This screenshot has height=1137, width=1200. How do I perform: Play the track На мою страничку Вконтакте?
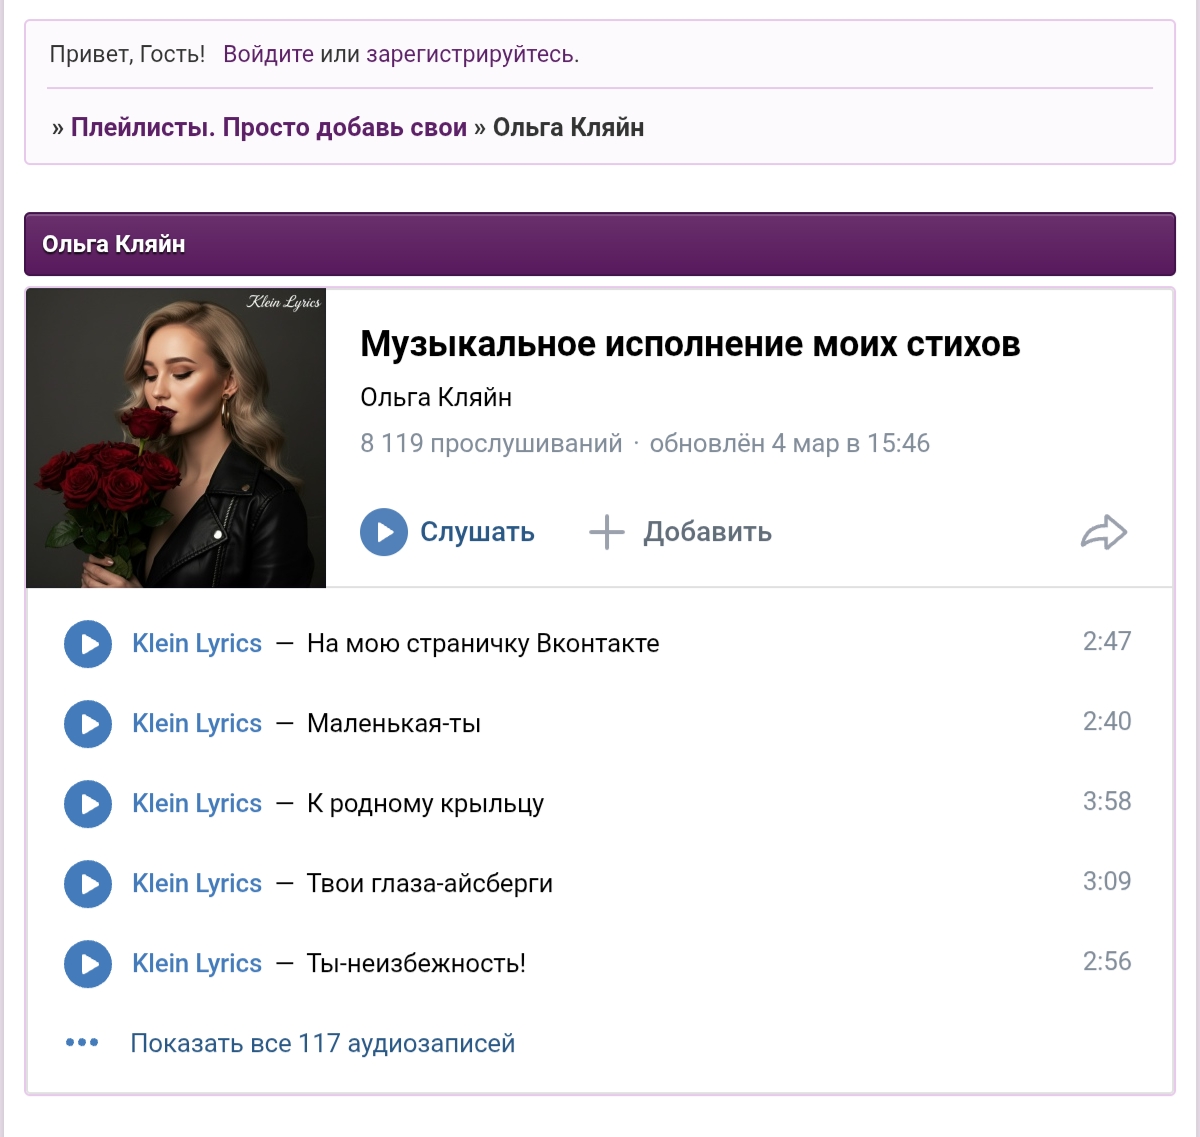[x=88, y=644]
